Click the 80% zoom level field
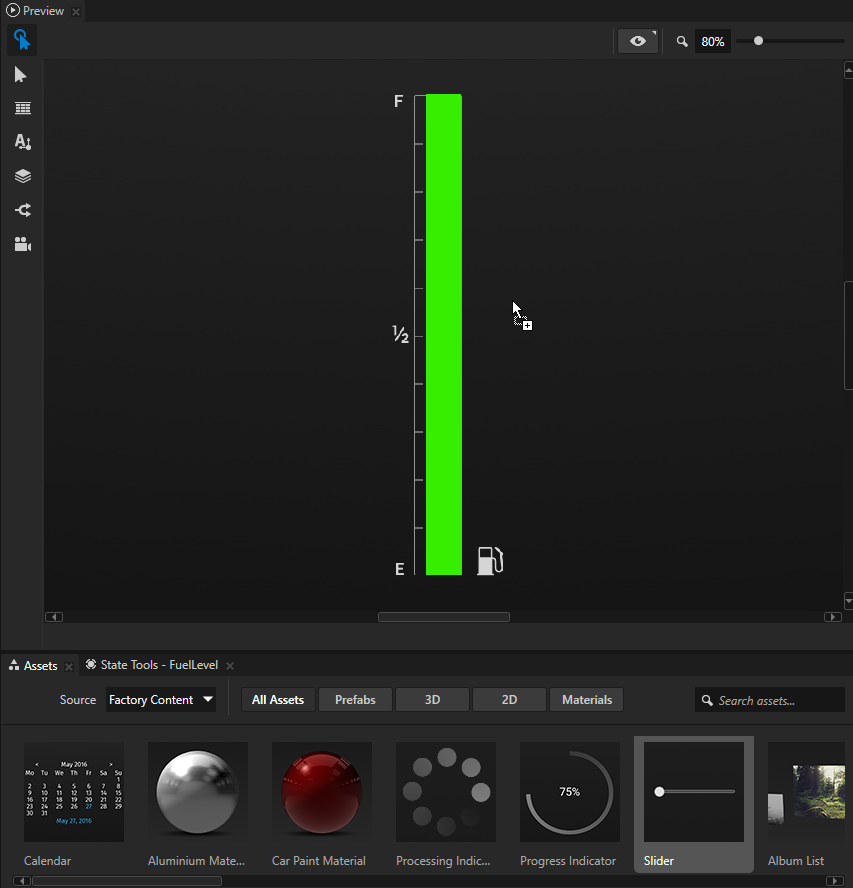853x888 pixels. coord(713,42)
